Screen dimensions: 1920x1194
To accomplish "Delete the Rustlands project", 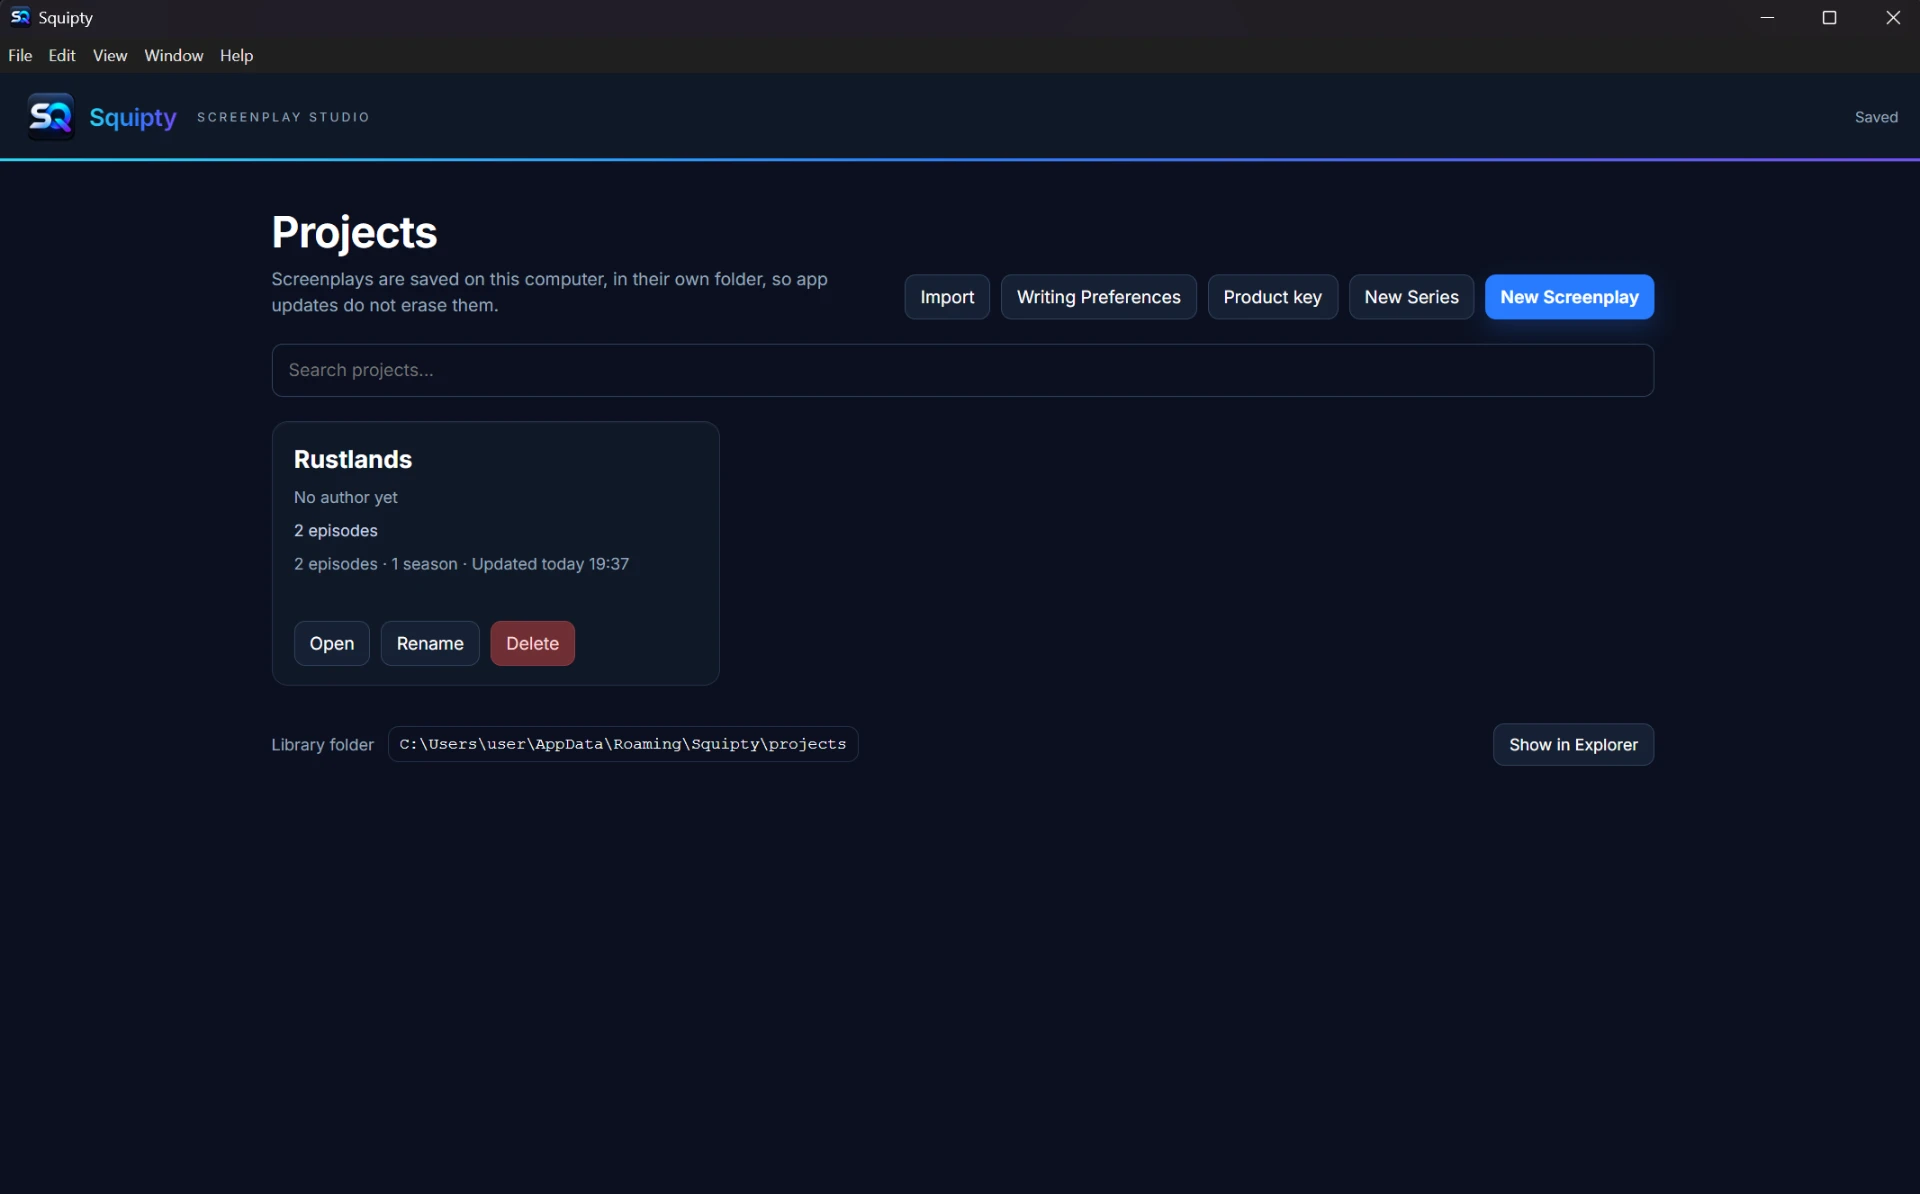I will point(532,643).
